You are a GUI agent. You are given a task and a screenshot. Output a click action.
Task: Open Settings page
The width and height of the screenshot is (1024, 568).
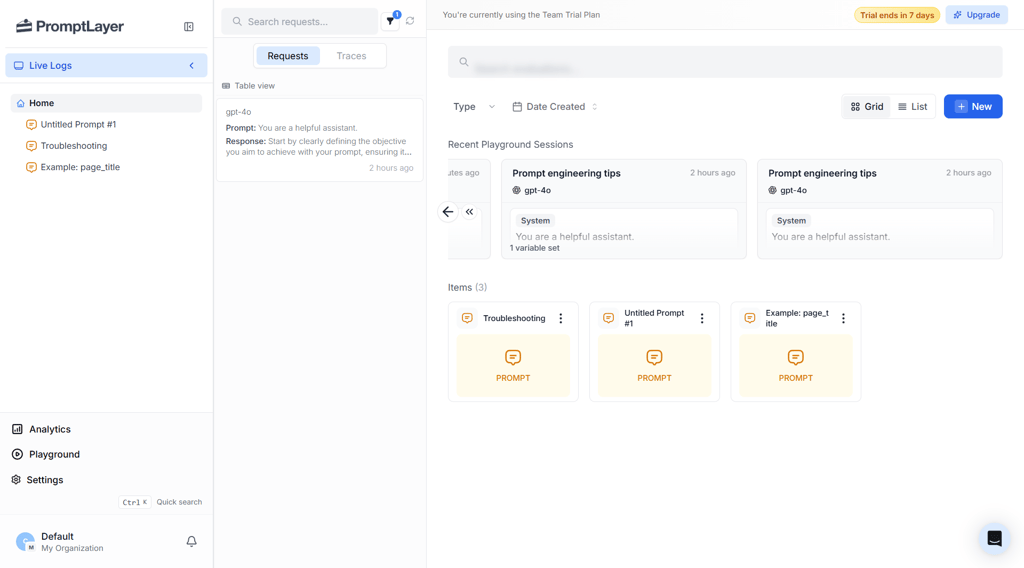tap(45, 480)
